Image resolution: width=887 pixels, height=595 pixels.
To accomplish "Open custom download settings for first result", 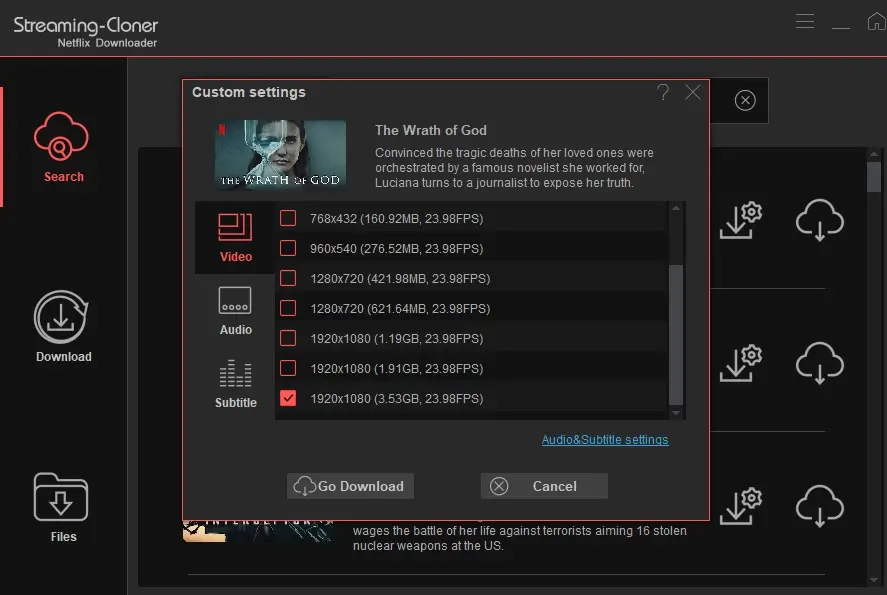I will [741, 219].
